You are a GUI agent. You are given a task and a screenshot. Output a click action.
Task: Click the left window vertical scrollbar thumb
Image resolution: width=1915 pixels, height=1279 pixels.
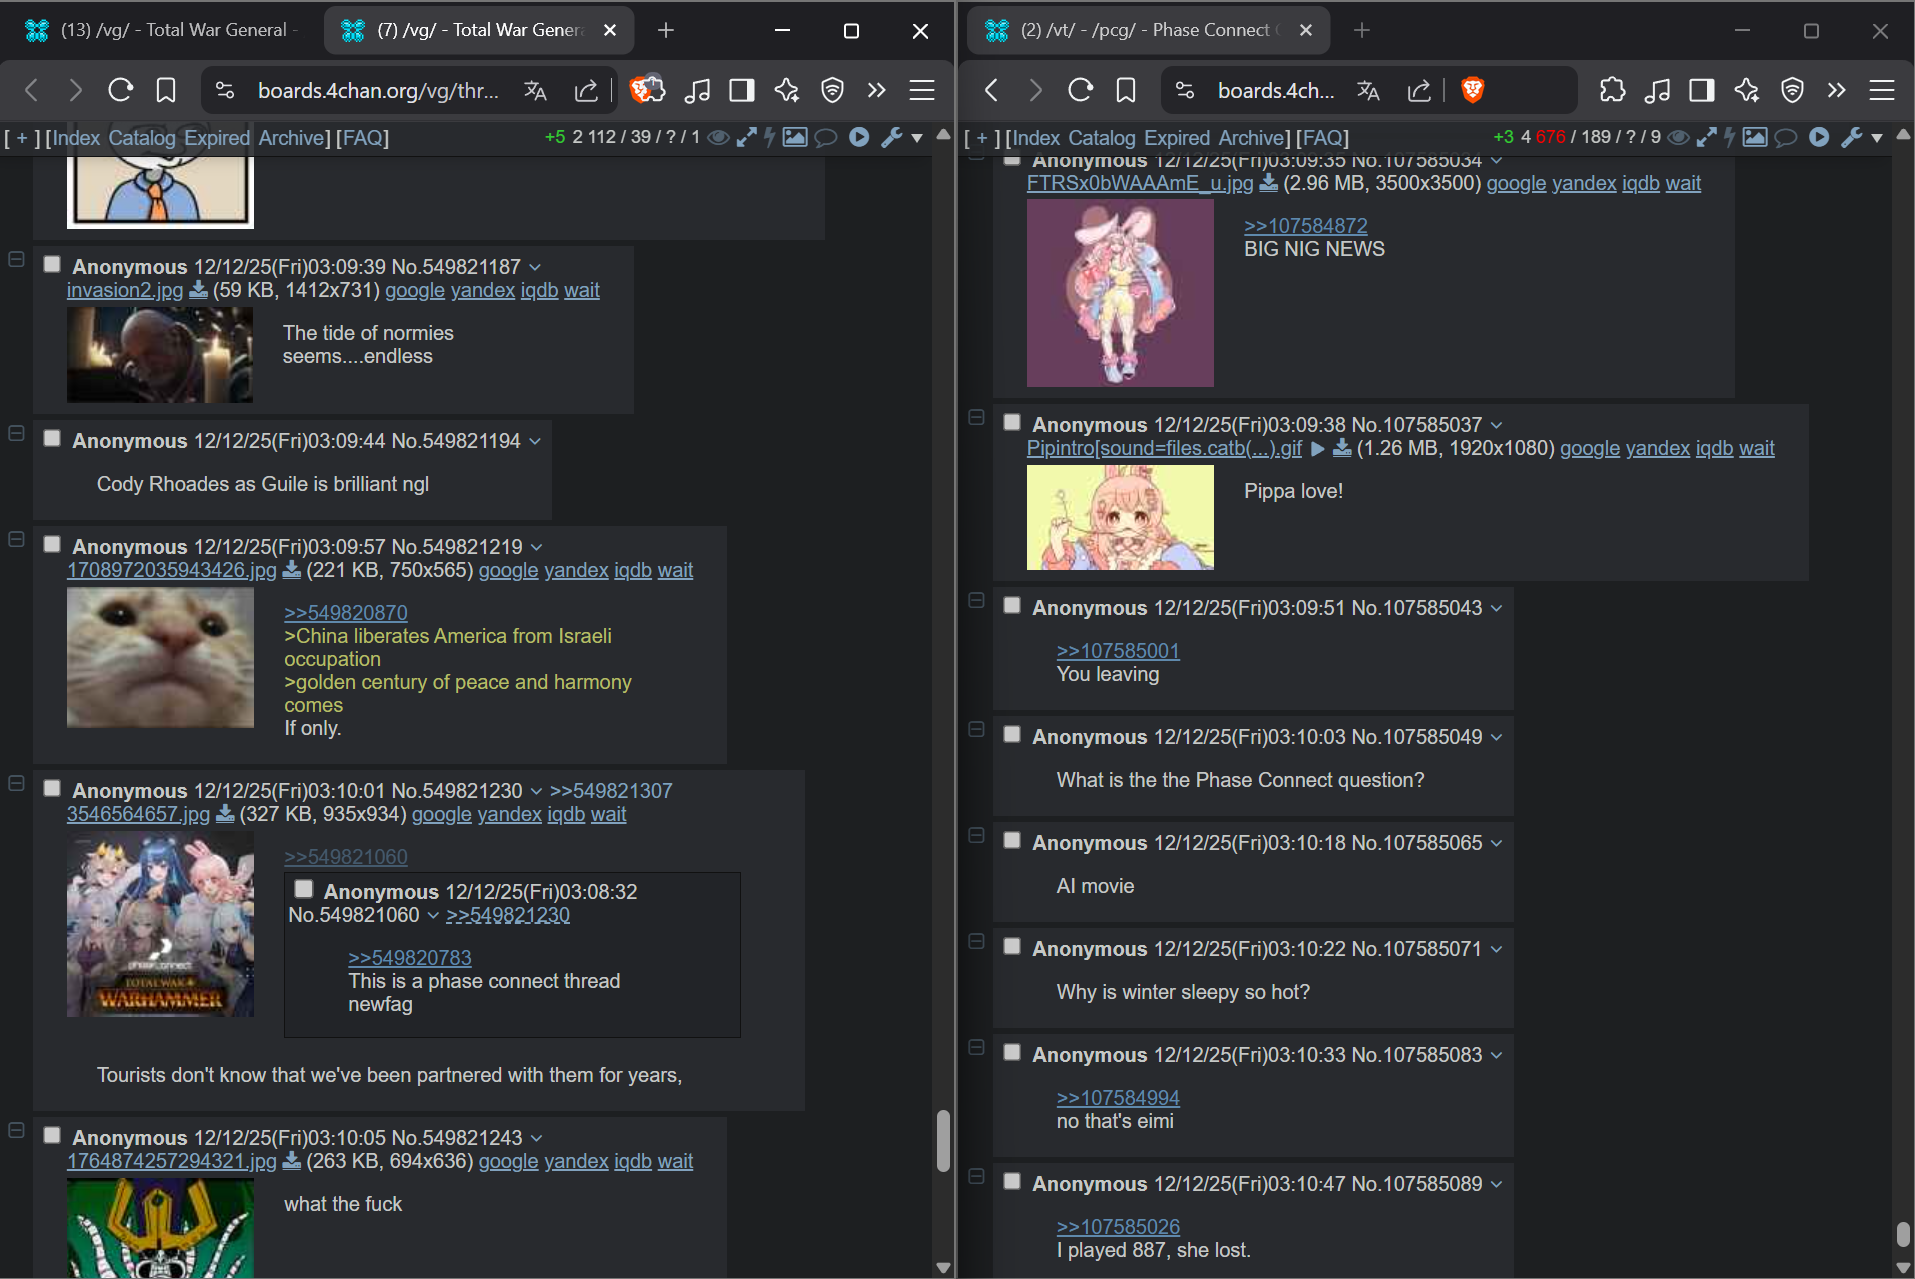coord(943,1140)
